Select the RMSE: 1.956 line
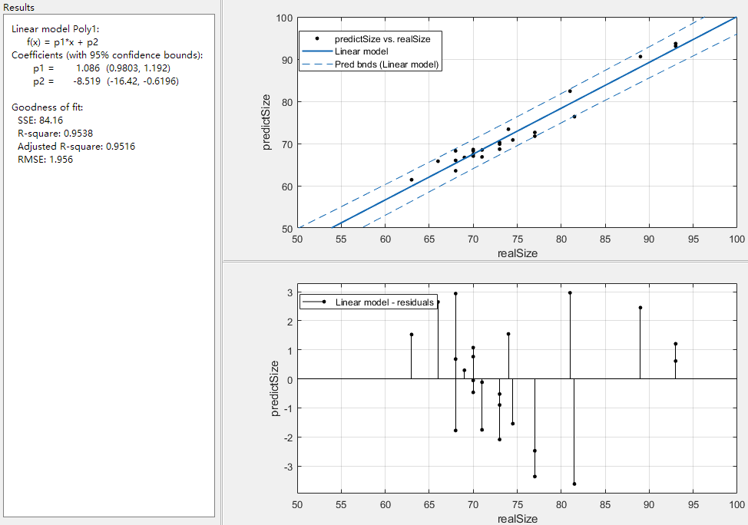 (x=45, y=159)
